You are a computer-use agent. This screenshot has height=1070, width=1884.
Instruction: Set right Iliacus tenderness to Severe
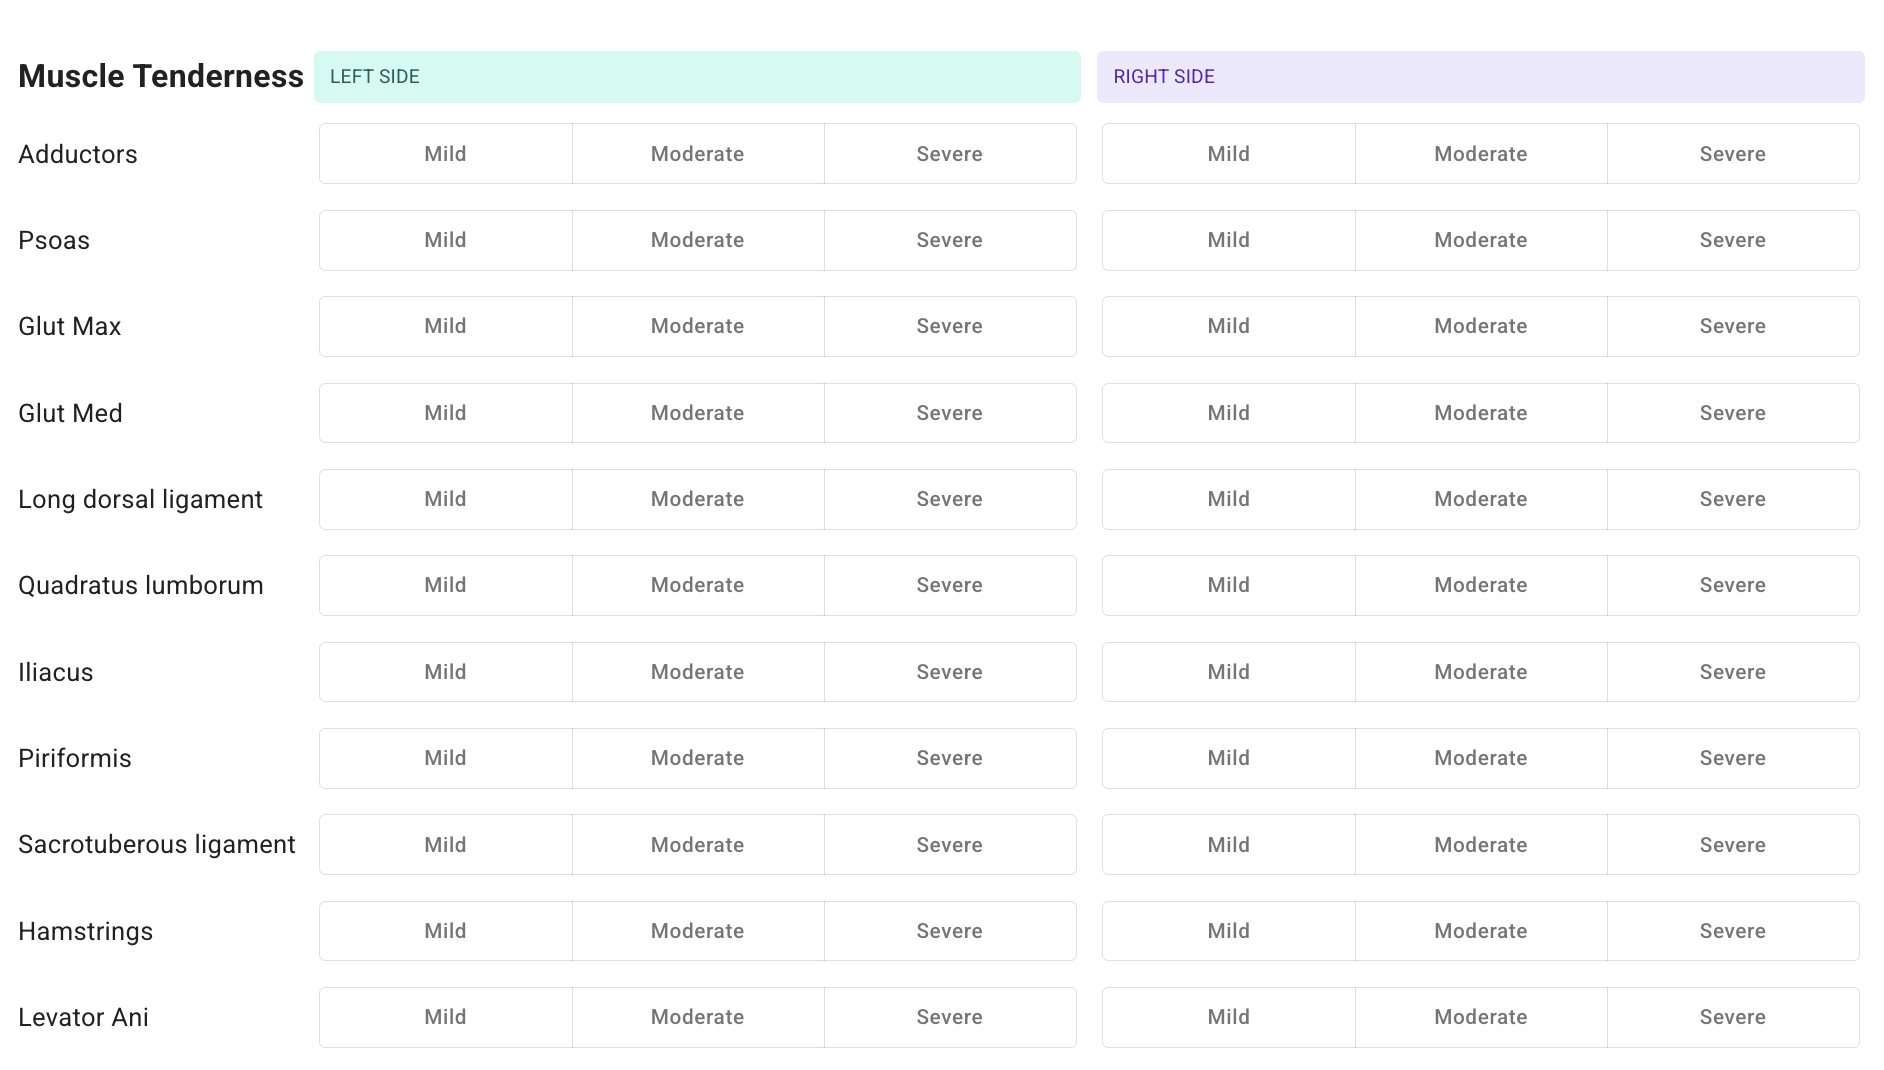[x=1732, y=672]
